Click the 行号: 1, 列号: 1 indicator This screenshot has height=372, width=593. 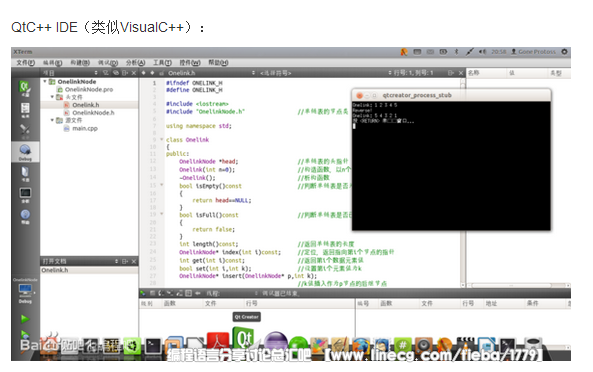pyautogui.click(x=413, y=73)
